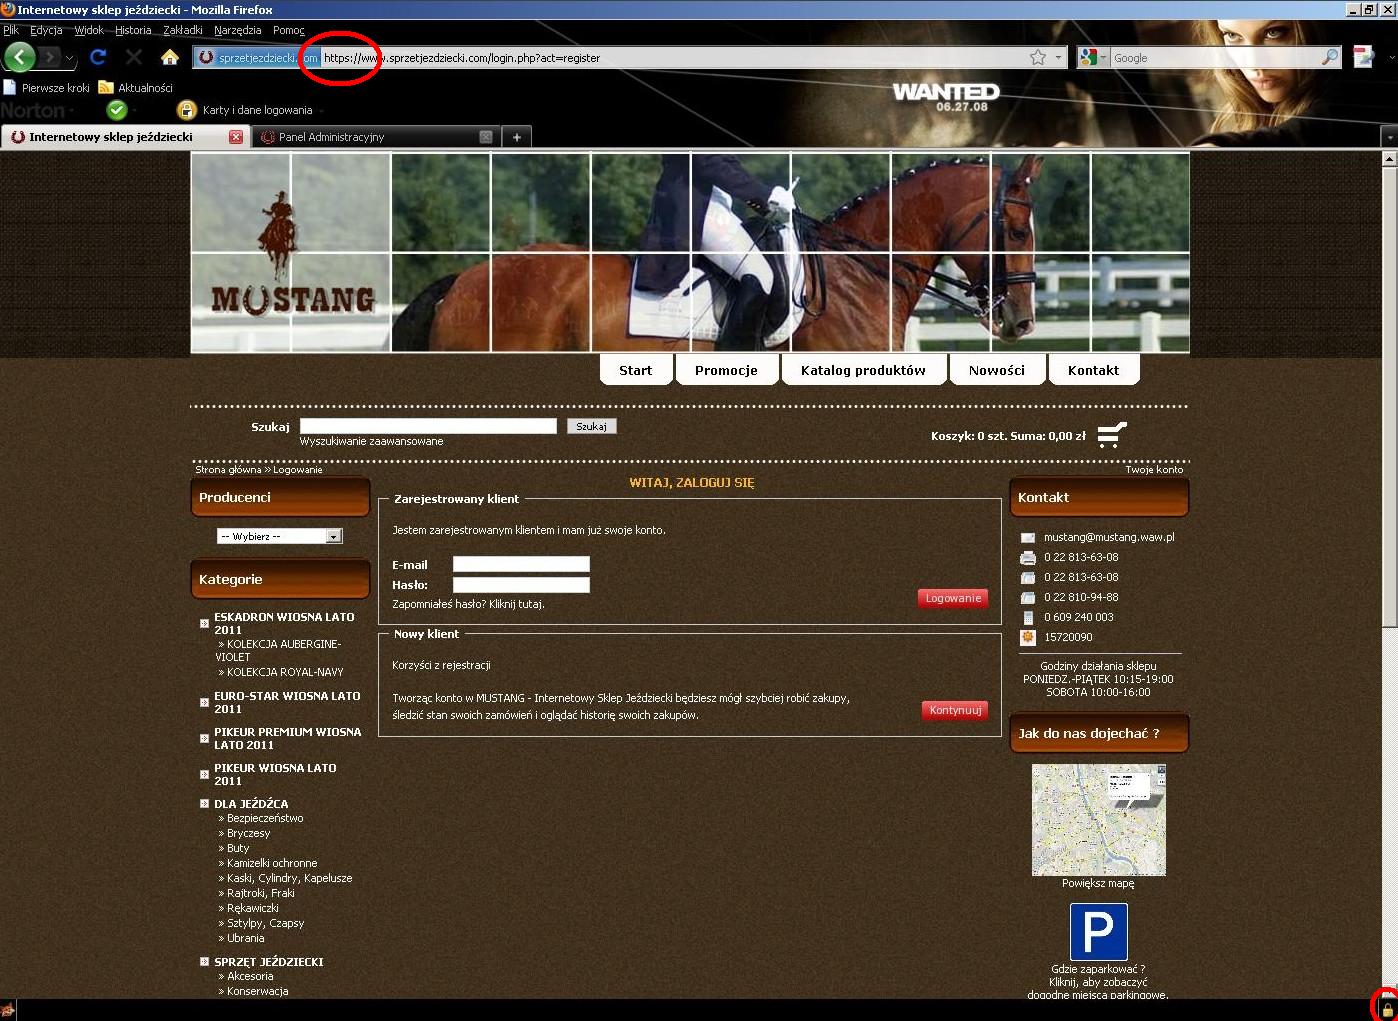Open the Plik menu
The width and height of the screenshot is (1398, 1021).
click(x=11, y=30)
